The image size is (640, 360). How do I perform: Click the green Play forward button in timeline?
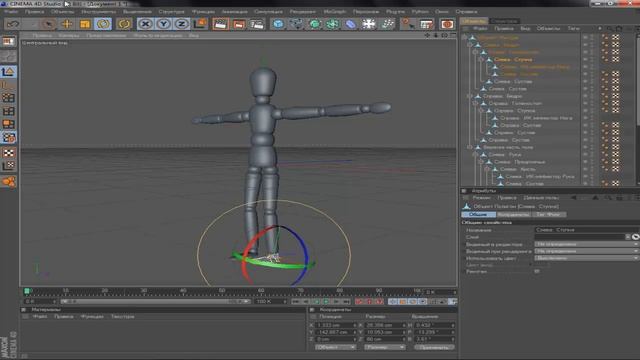(x=326, y=302)
